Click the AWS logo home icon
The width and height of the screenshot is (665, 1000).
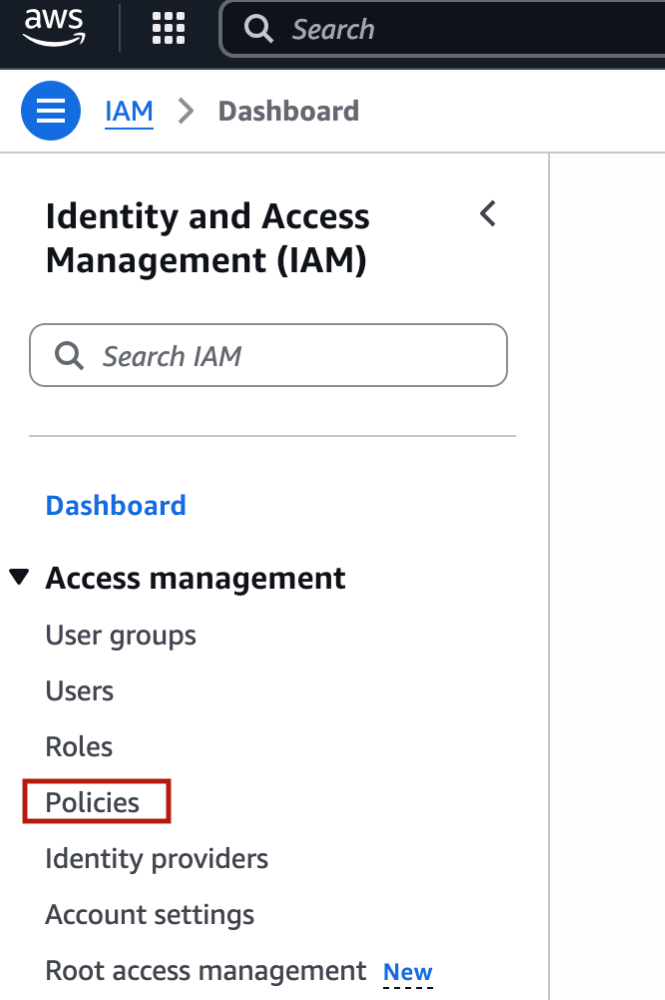pos(54,27)
